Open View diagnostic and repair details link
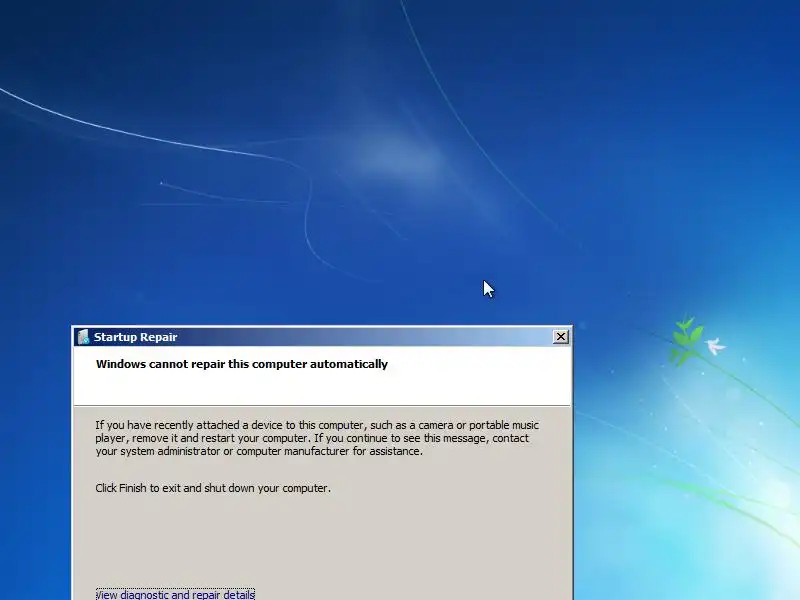 [175, 594]
